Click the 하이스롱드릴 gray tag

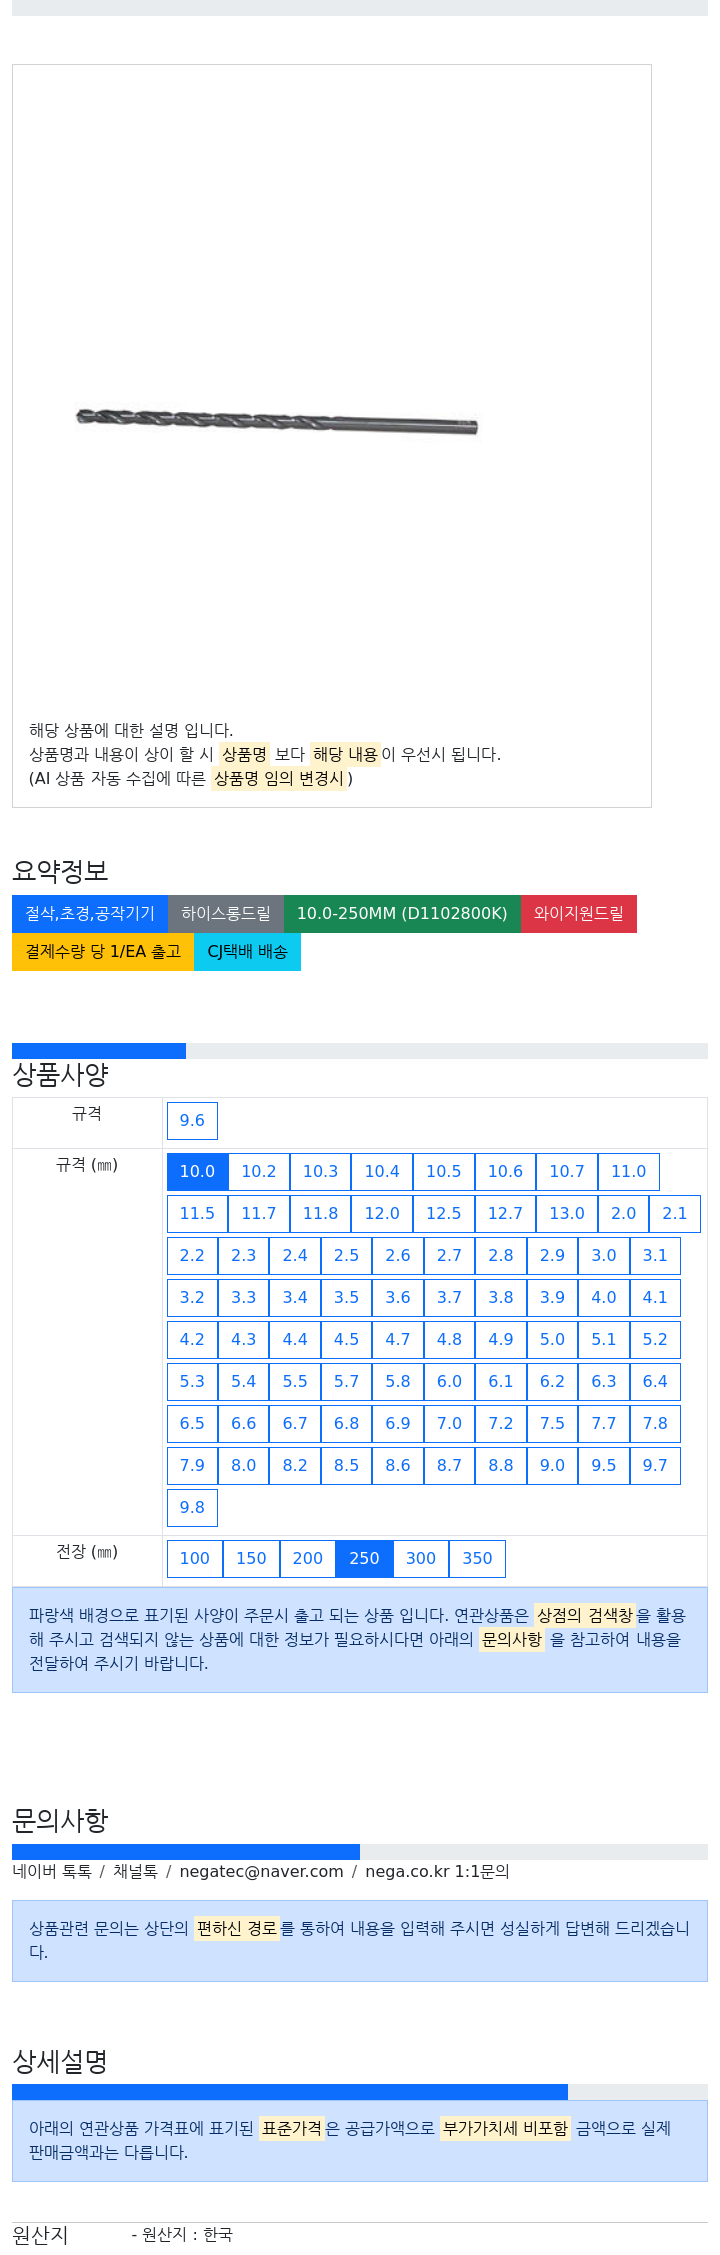(226, 913)
